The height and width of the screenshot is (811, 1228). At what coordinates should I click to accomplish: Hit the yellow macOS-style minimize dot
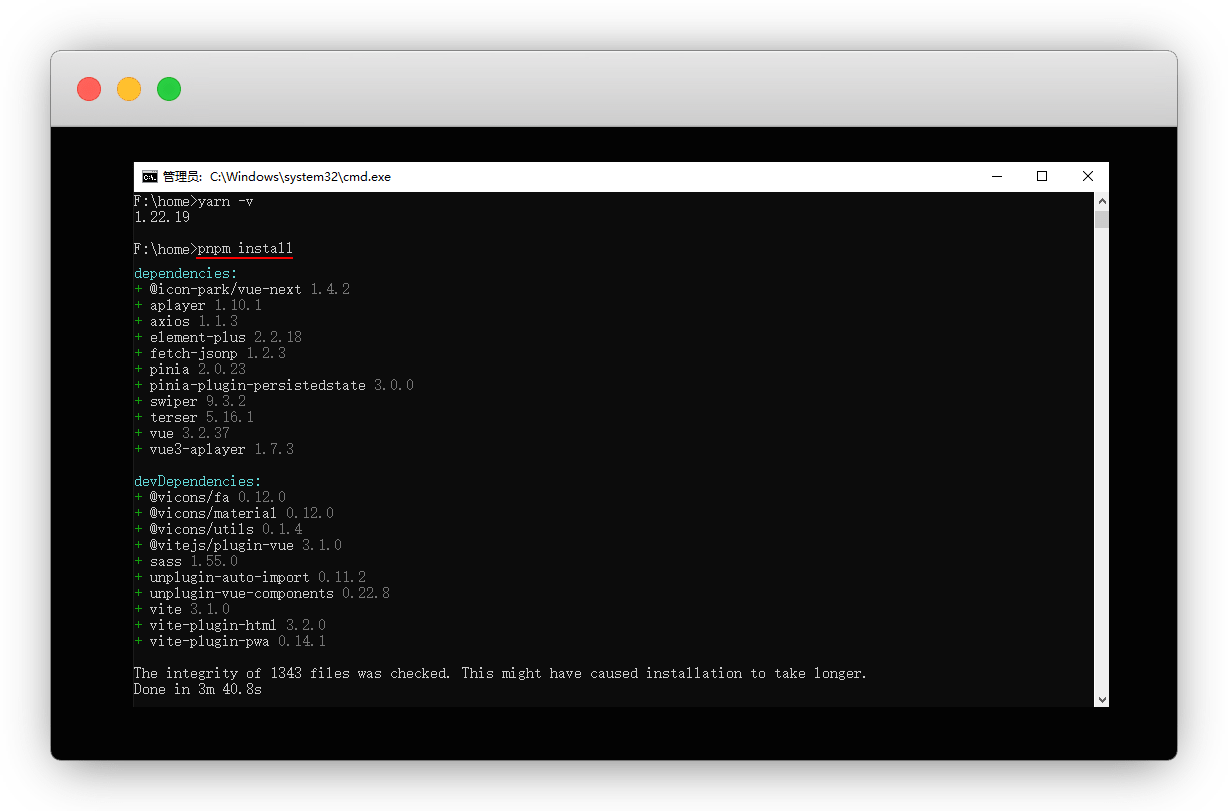point(129,89)
